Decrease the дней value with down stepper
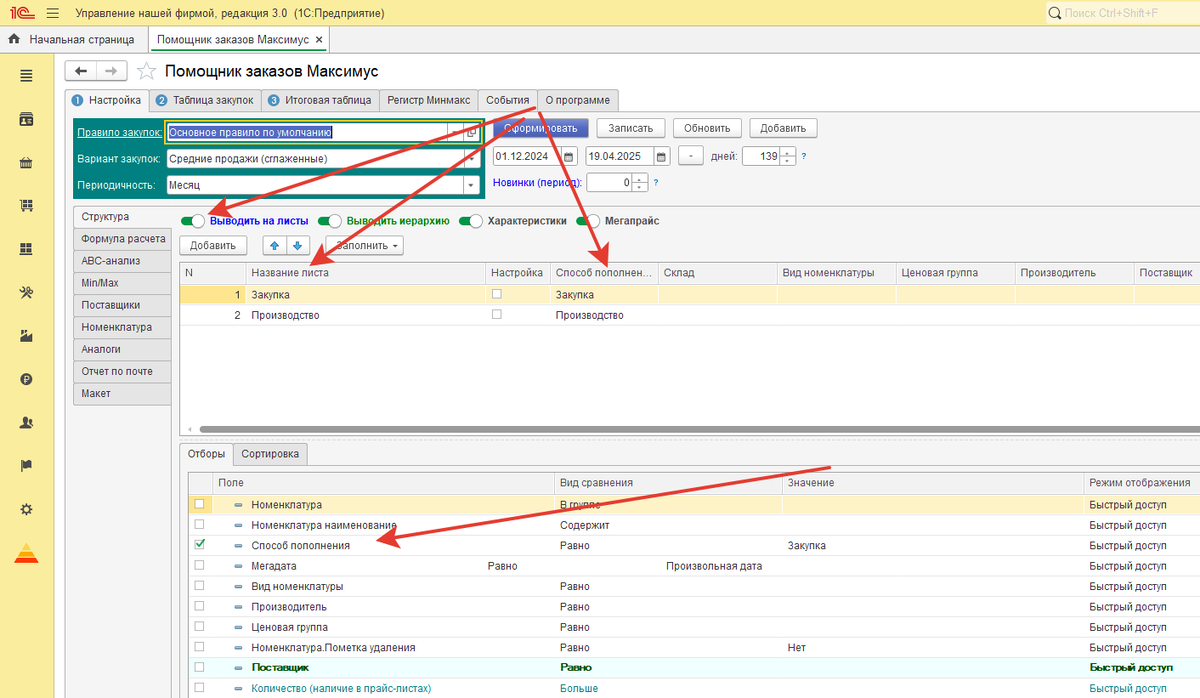 [788, 161]
